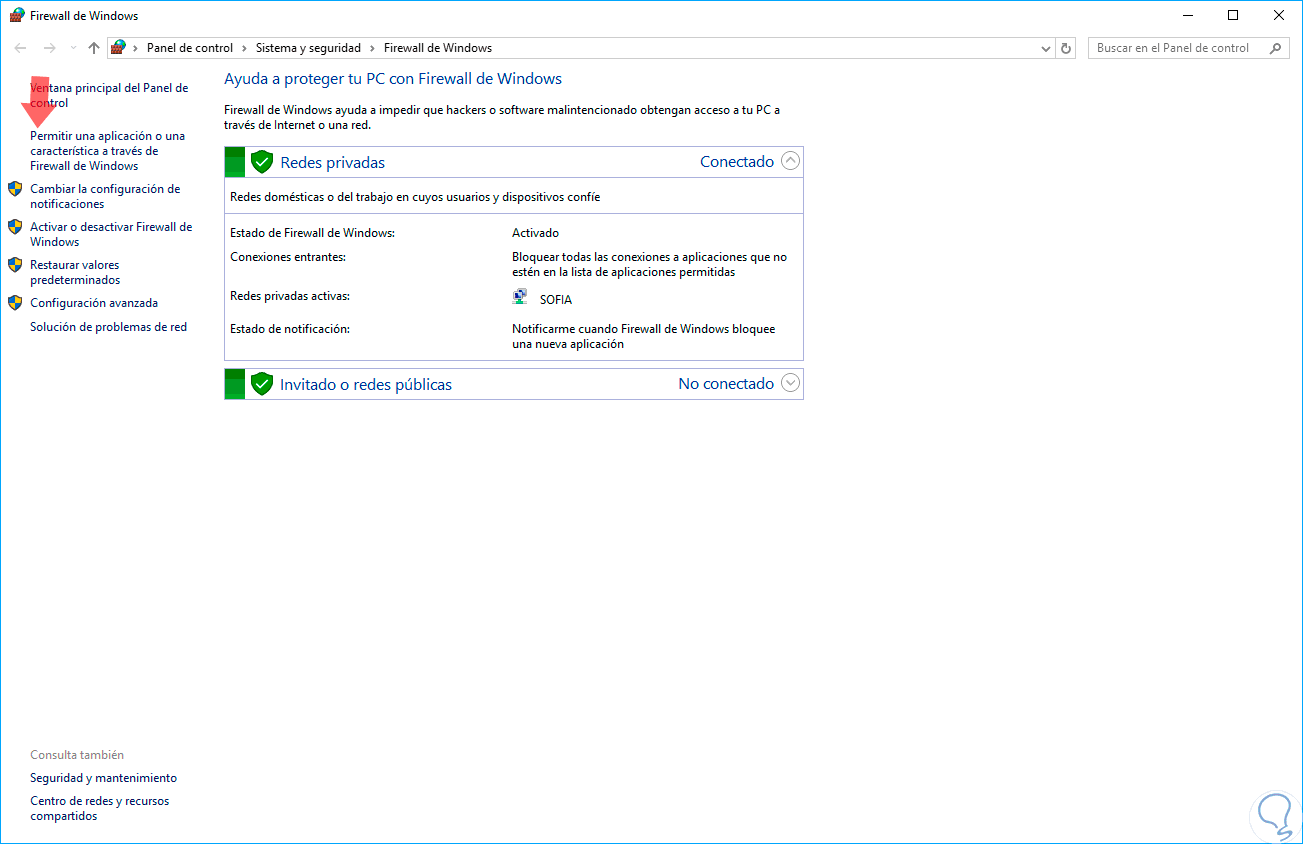Click the Back navigation arrow
Viewport: 1303px width, 844px height.
20,48
